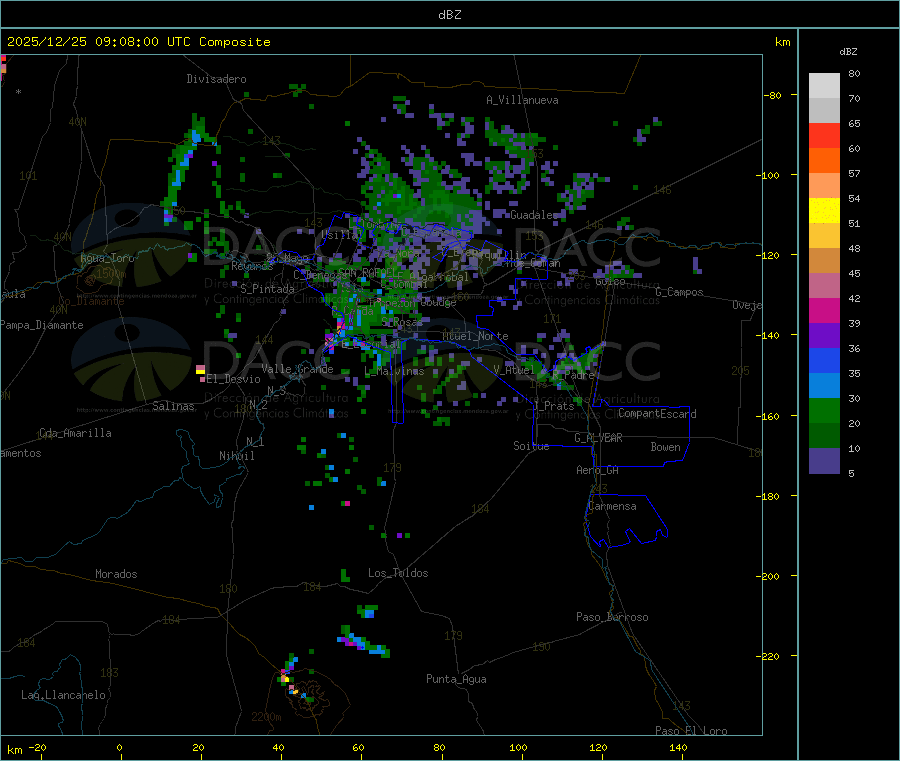900x761 pixels.
Task: Click the Lag.Llancanelo label
Action: [x=63, y=695]
